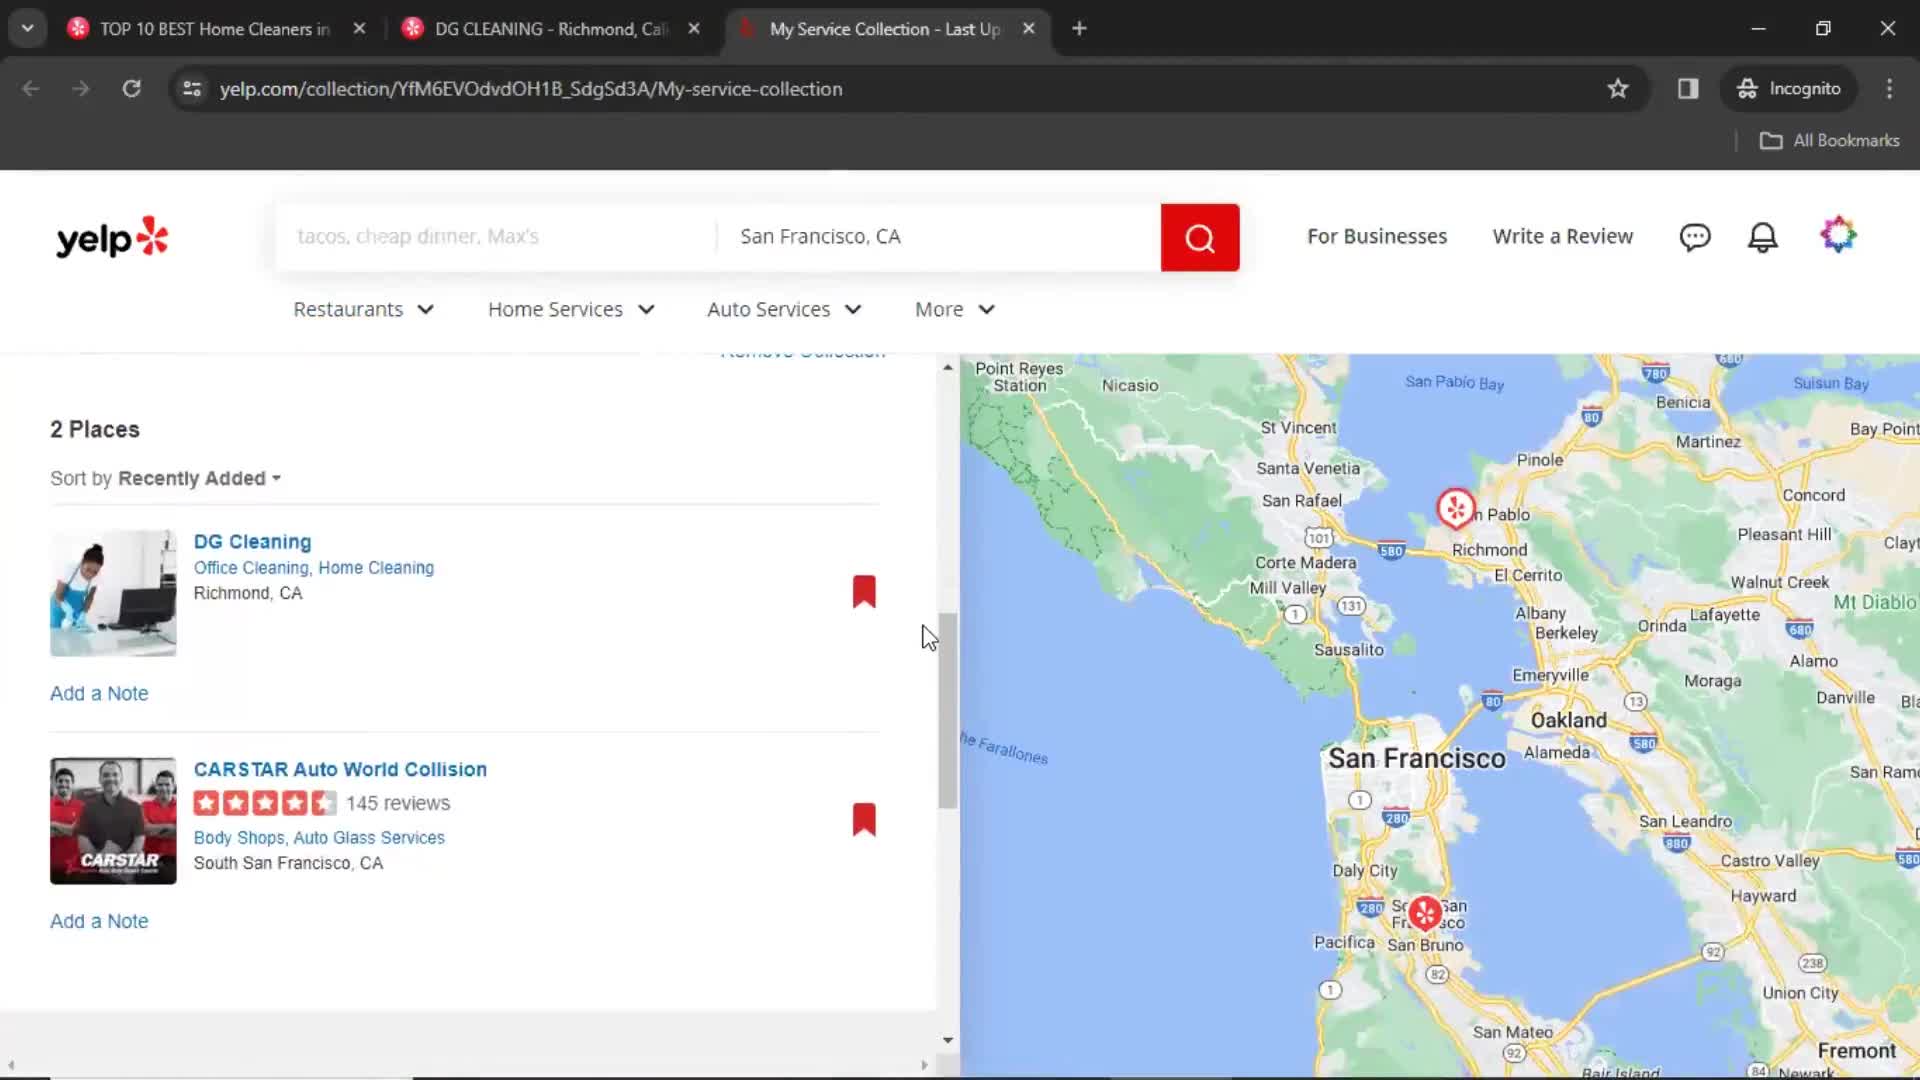Expand the Auto Services menu
The width and height of the screenshot is (1920, 1080).
pos(784,310)
